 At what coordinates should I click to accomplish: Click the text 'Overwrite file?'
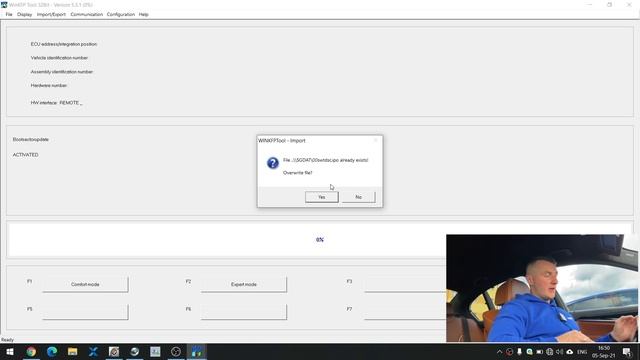(x=298, y=173)
